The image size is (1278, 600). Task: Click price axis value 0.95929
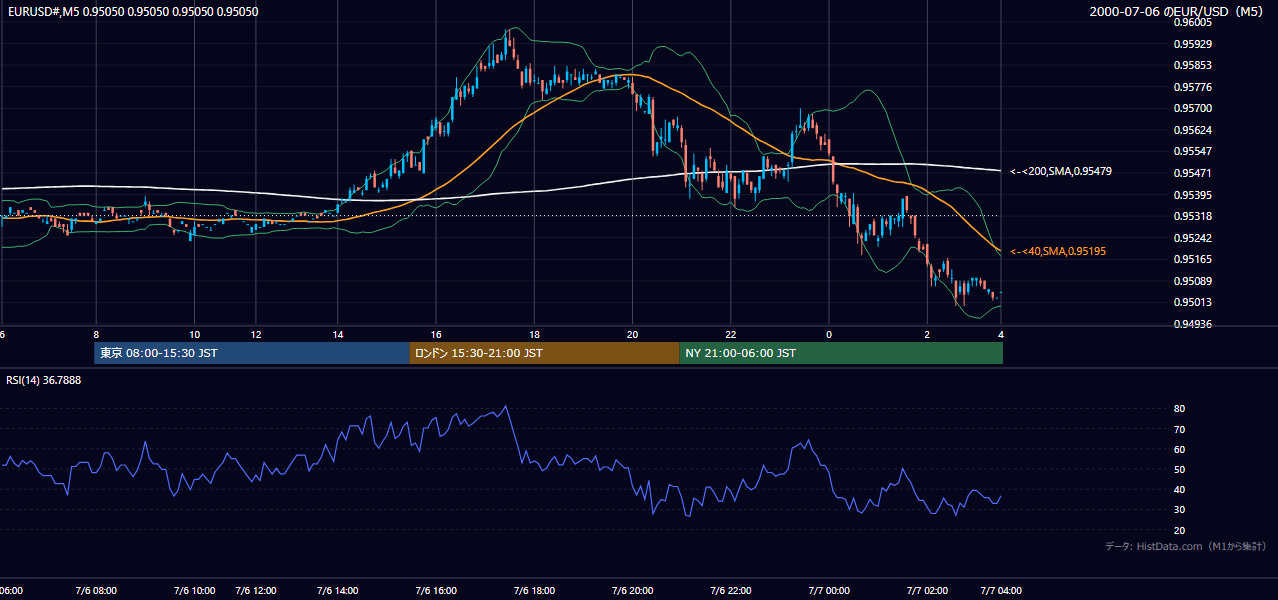coord(1192,44)
